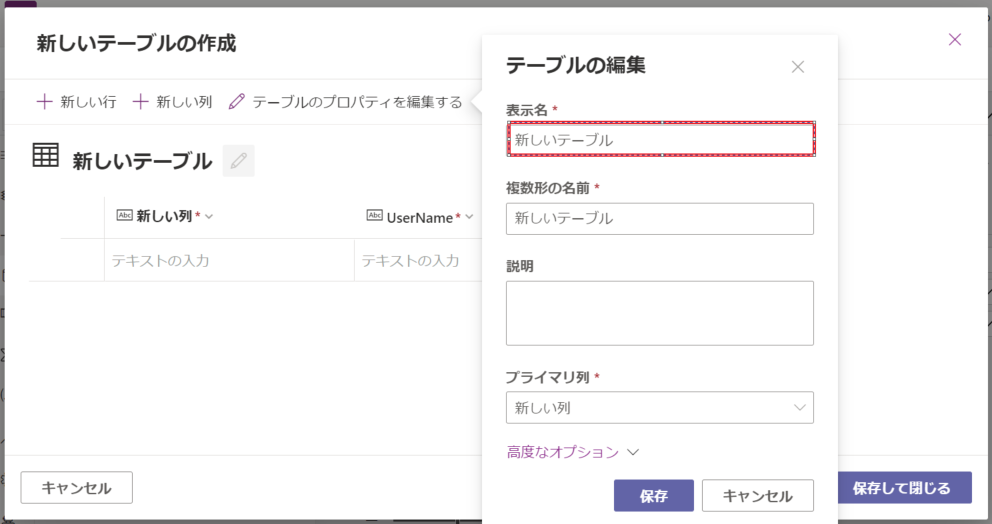Click the 保存して閉じる button

coord(905,488)
